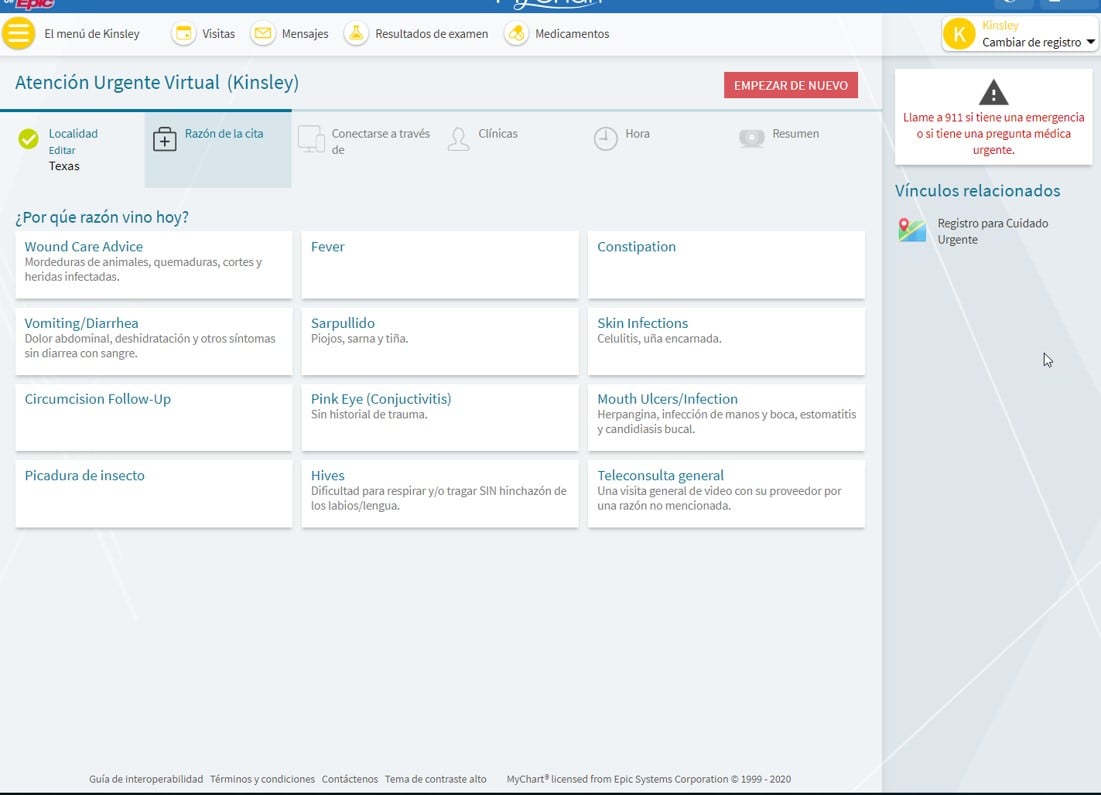Expand the Cambiar de registro dropdown
The width and height of the screenshot is (1101, 795).
[1091, 43]
